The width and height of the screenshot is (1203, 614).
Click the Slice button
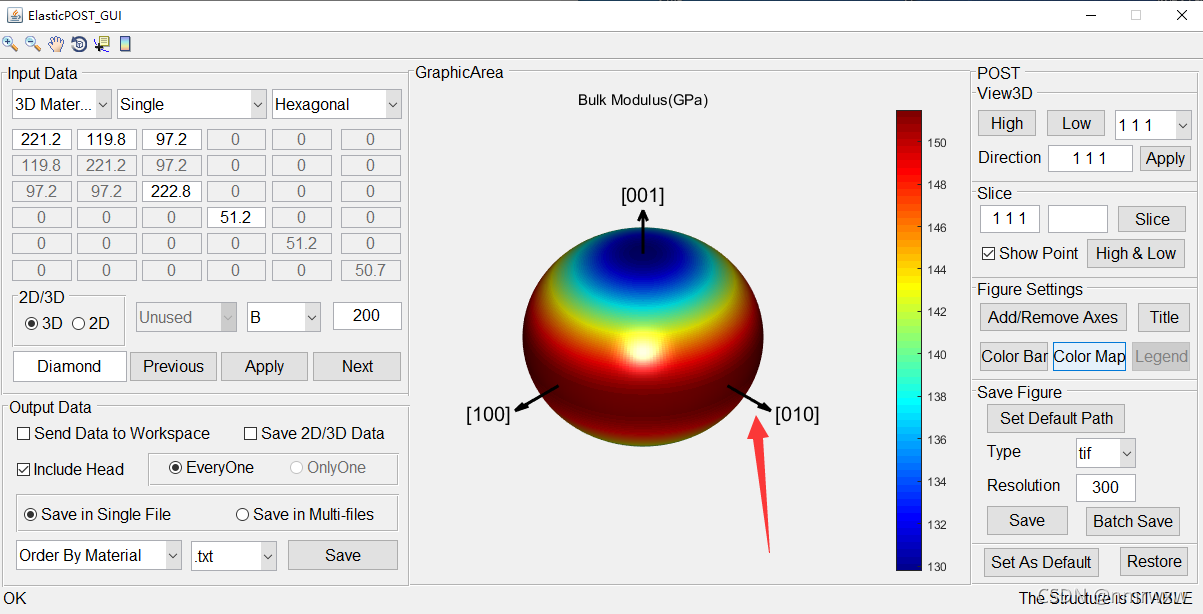click(1152, 219)
